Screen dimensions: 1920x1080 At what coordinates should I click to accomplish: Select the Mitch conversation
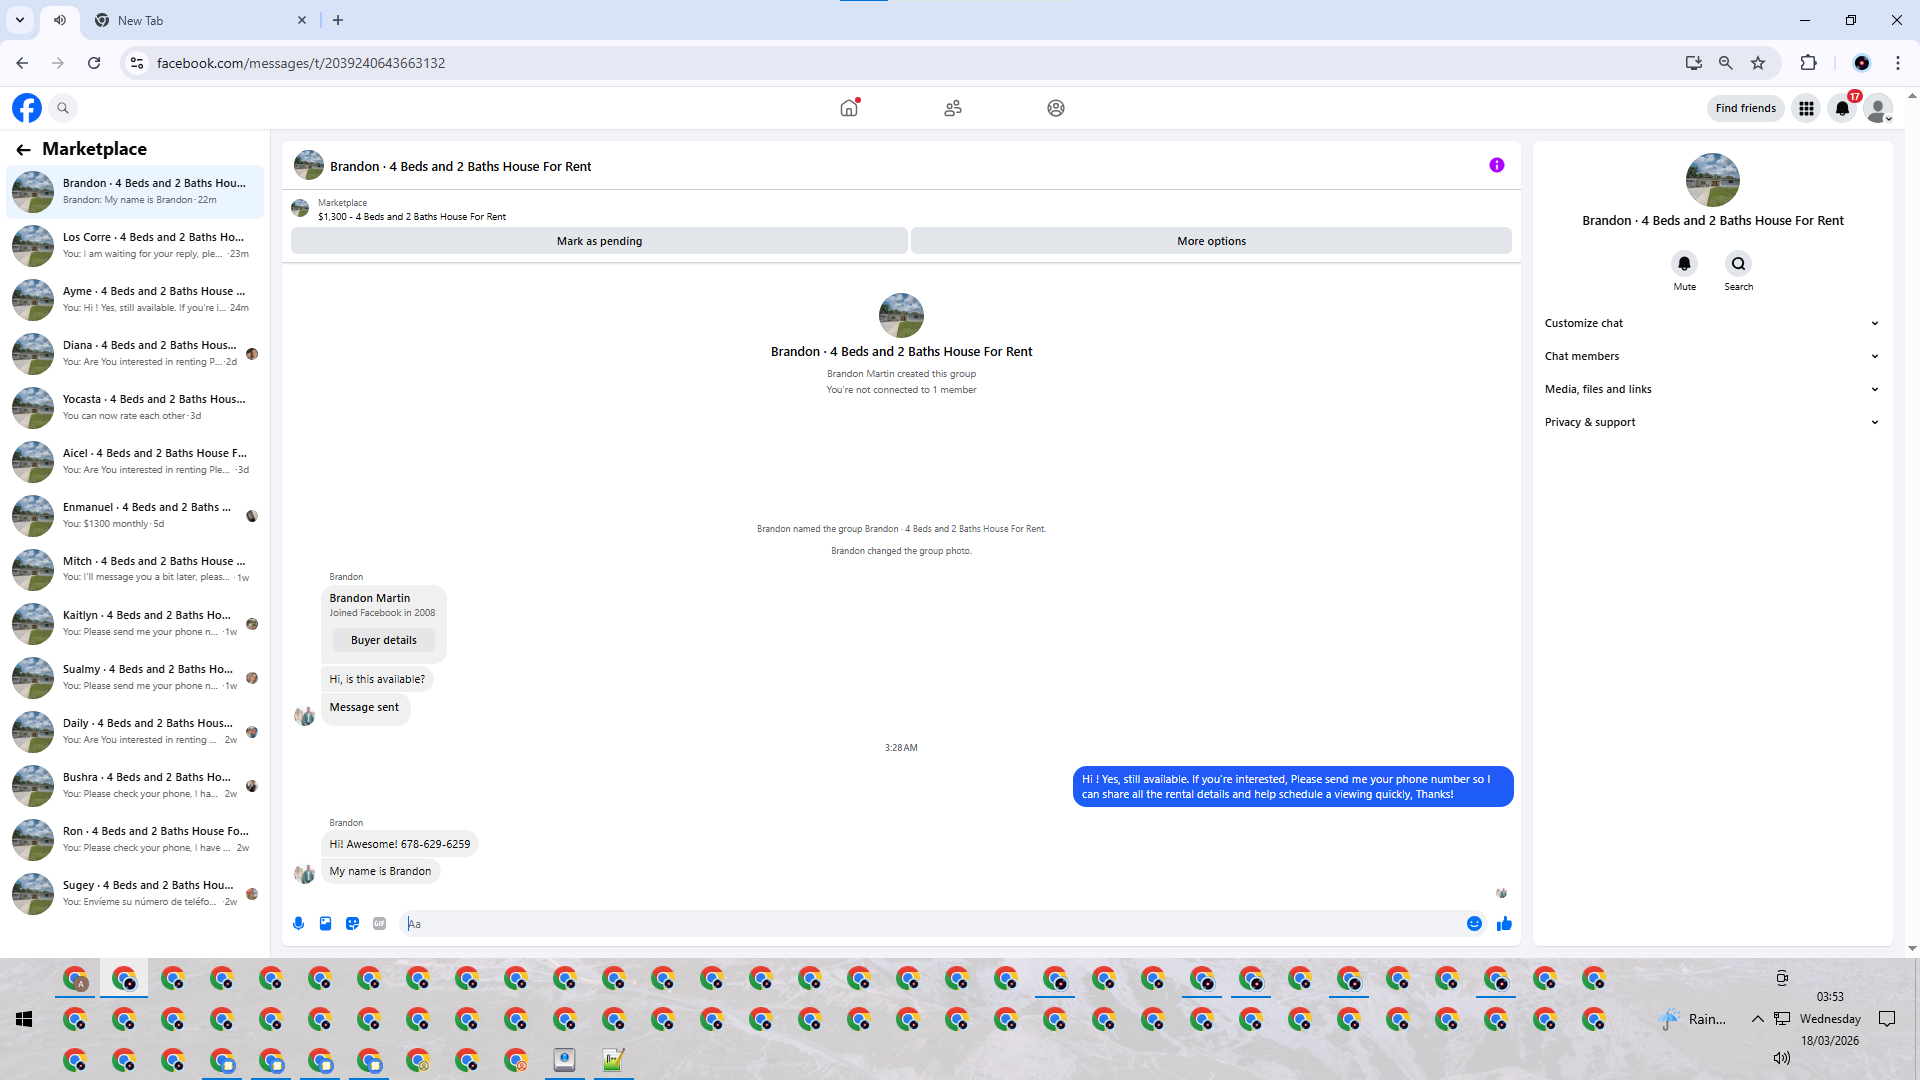tap(135, 569)
